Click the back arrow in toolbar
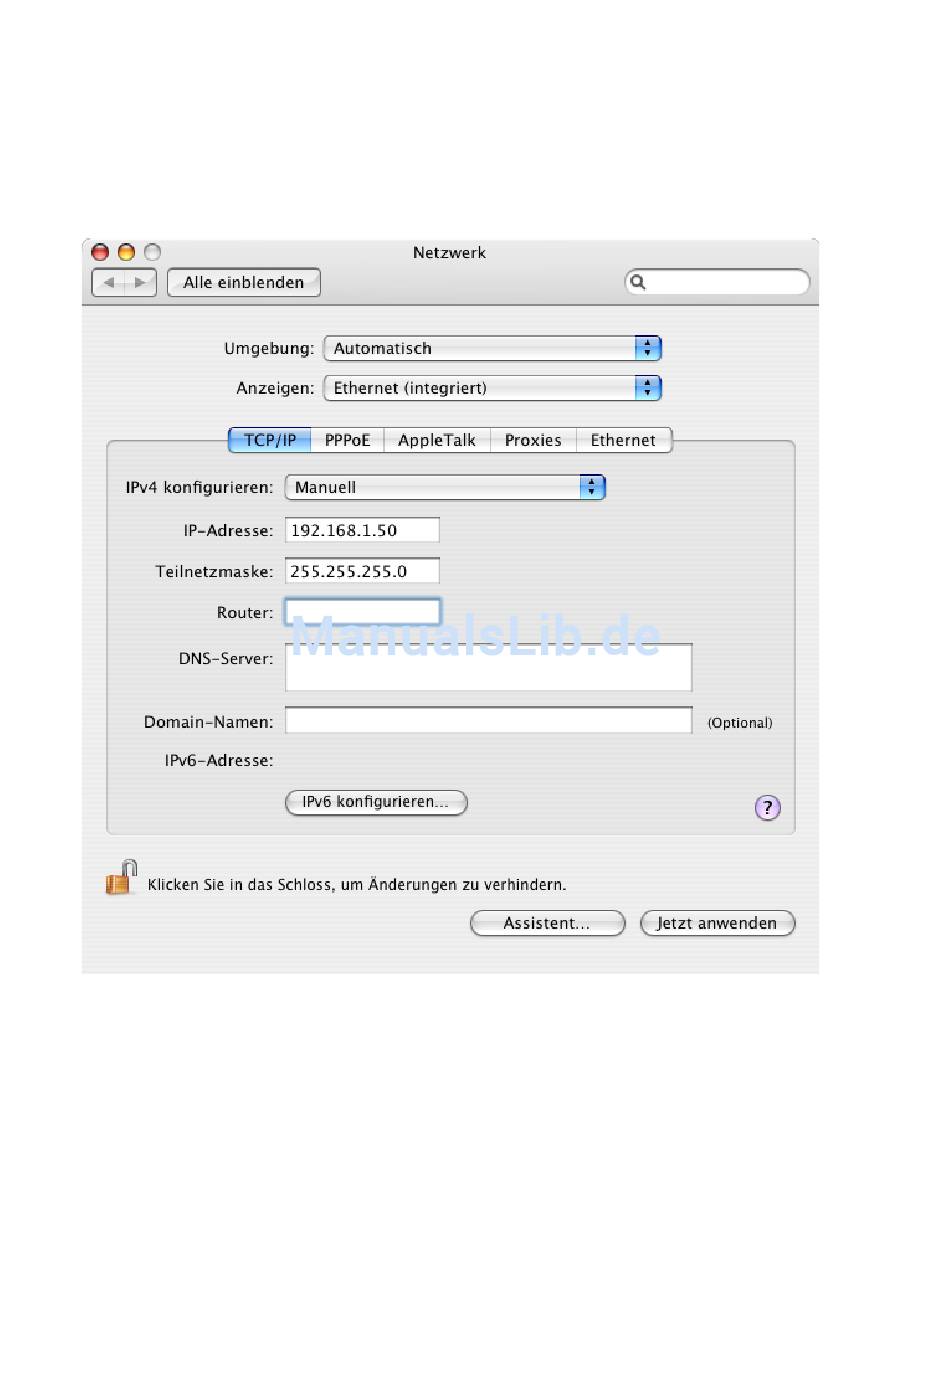Image resolution: width=950 pixels, height=1379 pixels. [108, 283]
